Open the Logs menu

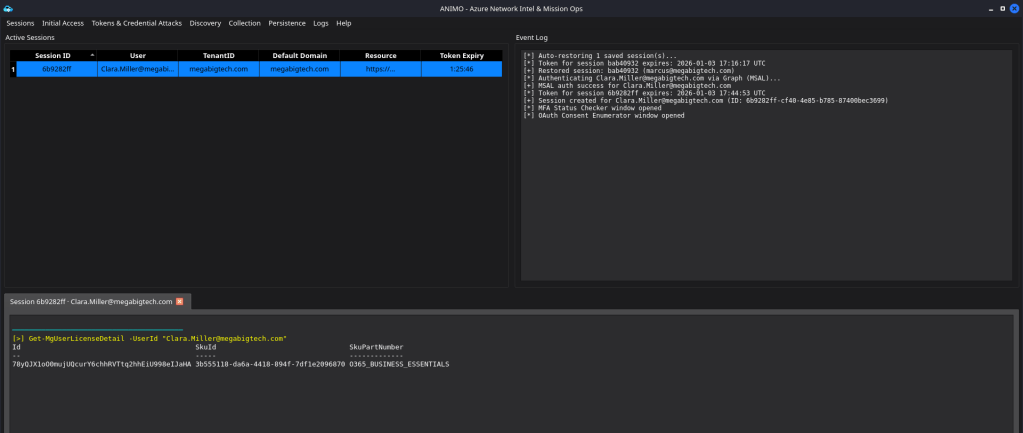(x=320, y=23)
